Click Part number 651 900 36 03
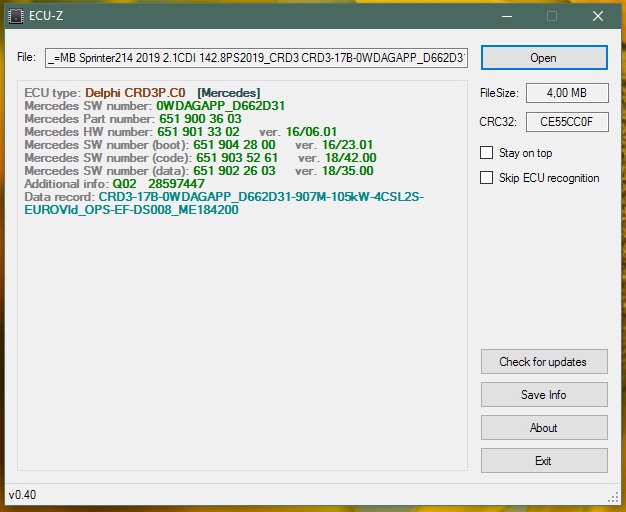Viewport: 626px width, 512px height. point(200,119)
